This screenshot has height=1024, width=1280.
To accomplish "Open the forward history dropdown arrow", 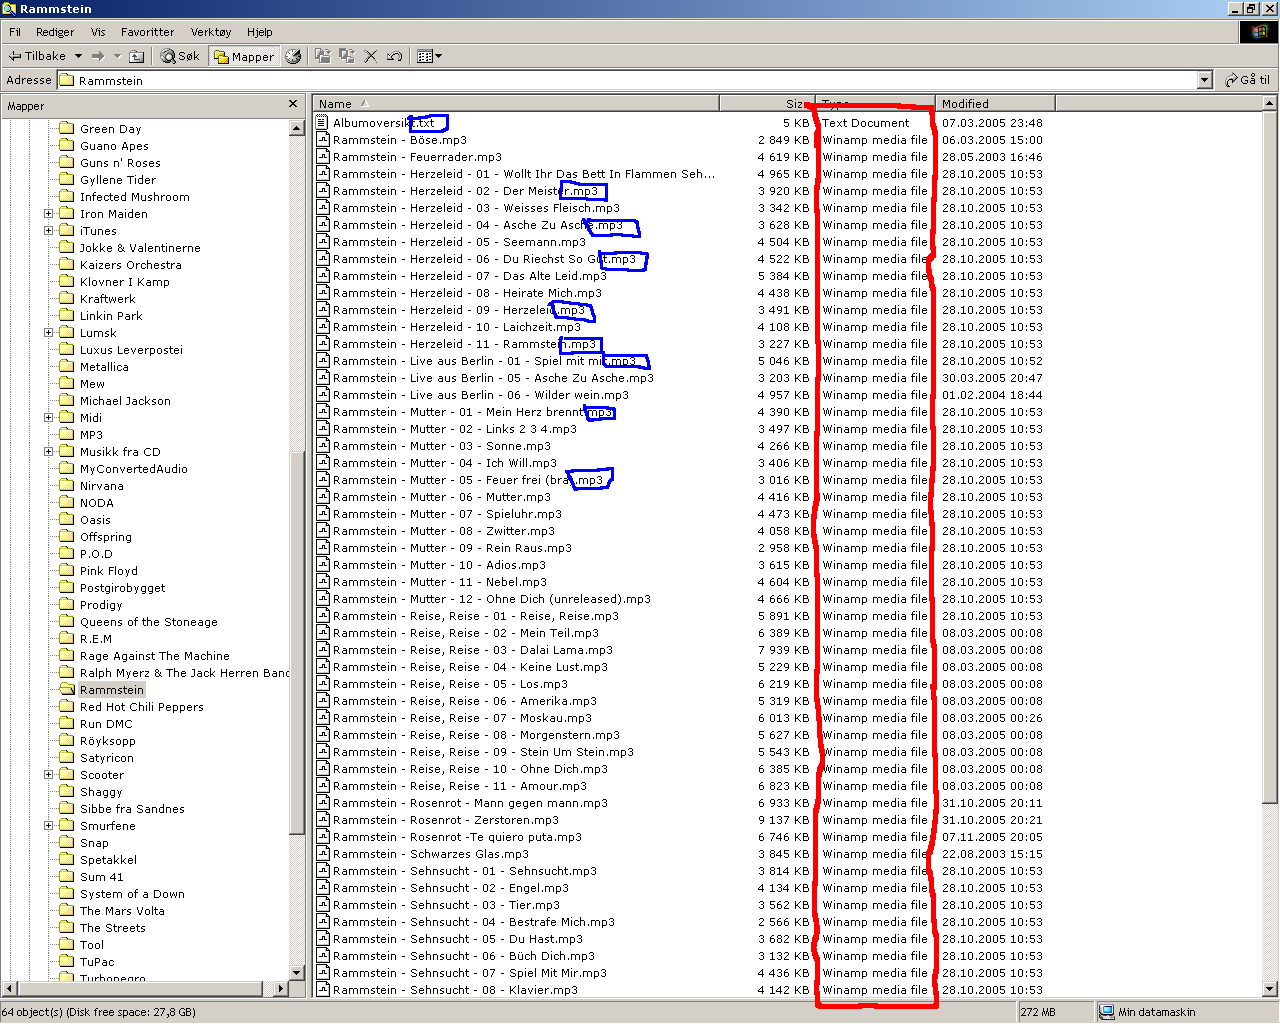I will (117, 56).
